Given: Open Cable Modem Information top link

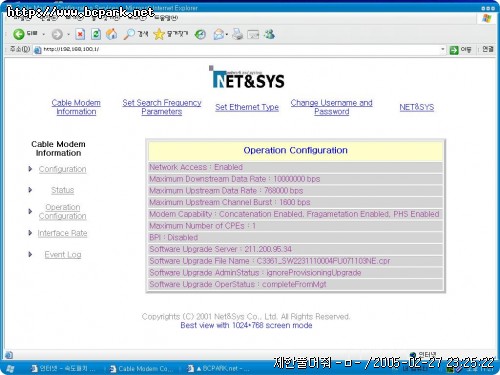Looking at the screenshot, I should click(x=76, y=107).
